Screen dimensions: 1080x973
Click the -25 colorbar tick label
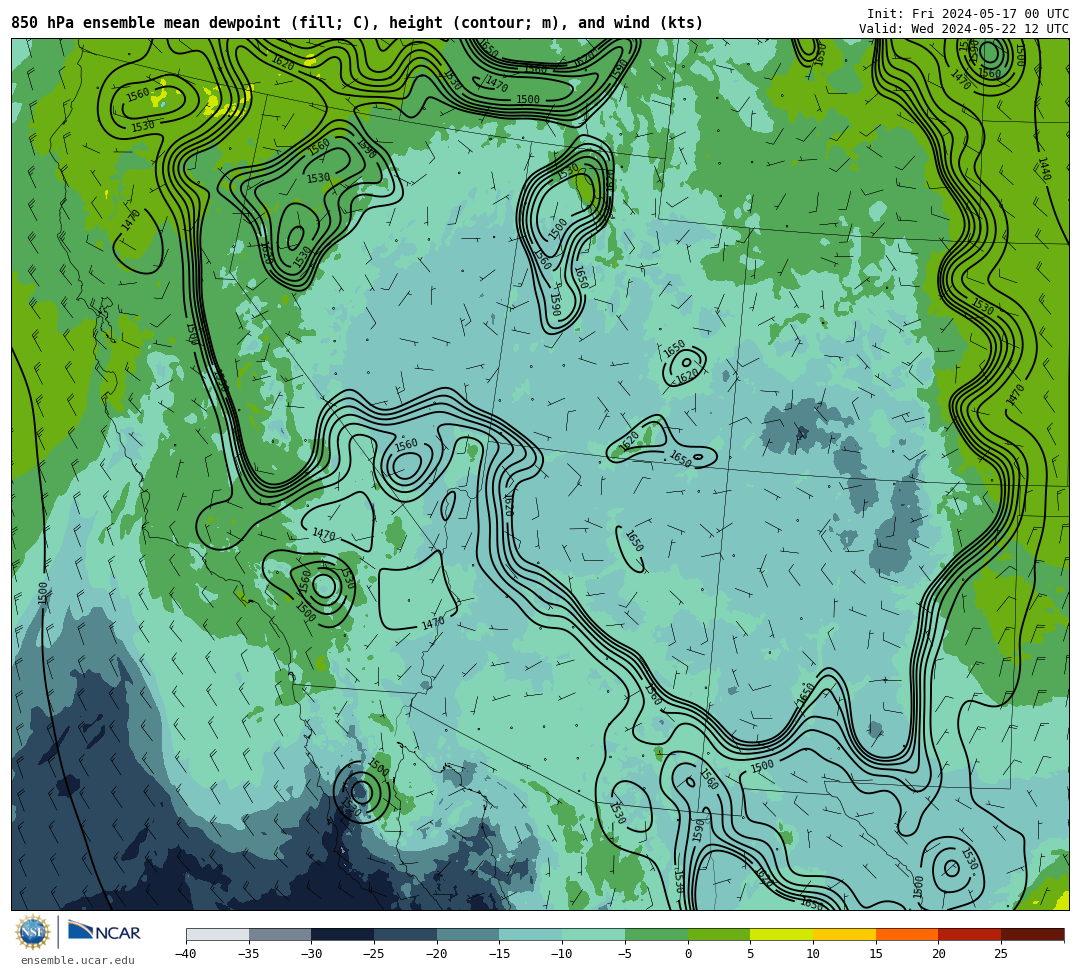point(373,954)
